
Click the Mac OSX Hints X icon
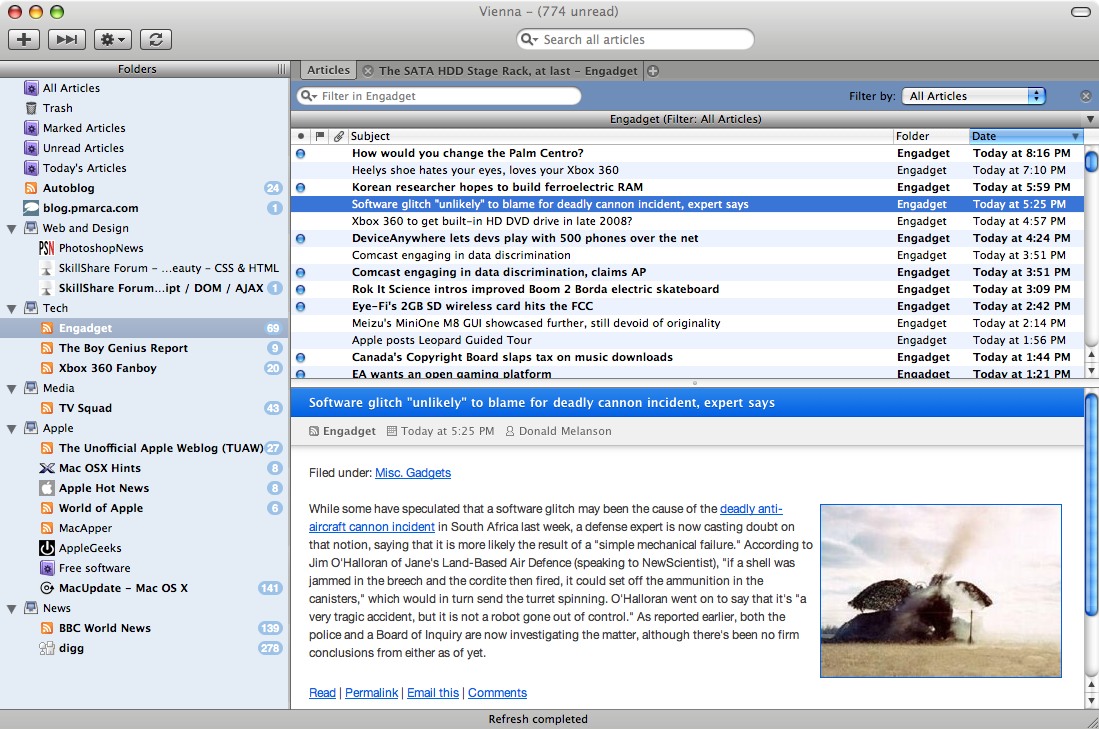(x=47, y=468)
